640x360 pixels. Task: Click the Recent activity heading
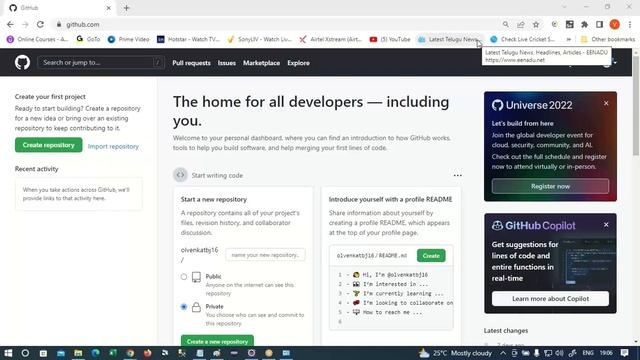tap(37, 169)
